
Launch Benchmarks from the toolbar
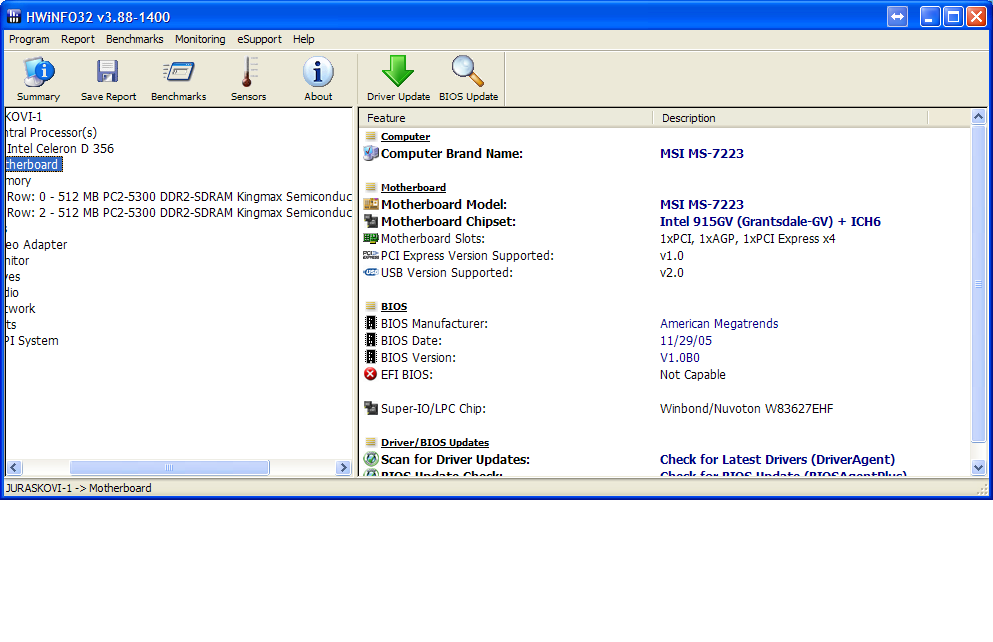coord(178,78)
